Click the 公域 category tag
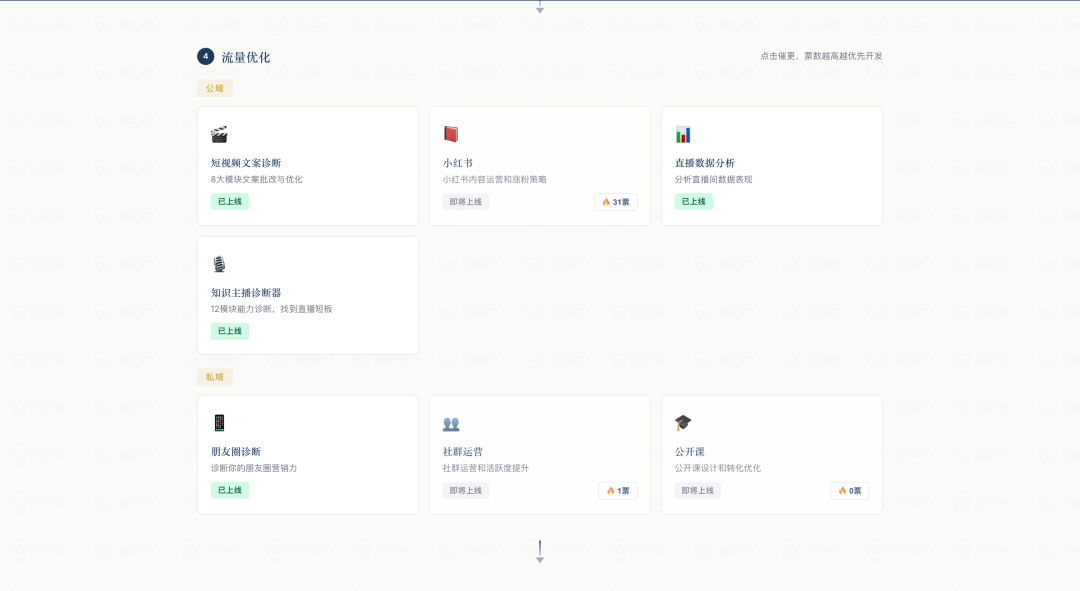 (215, 88)
